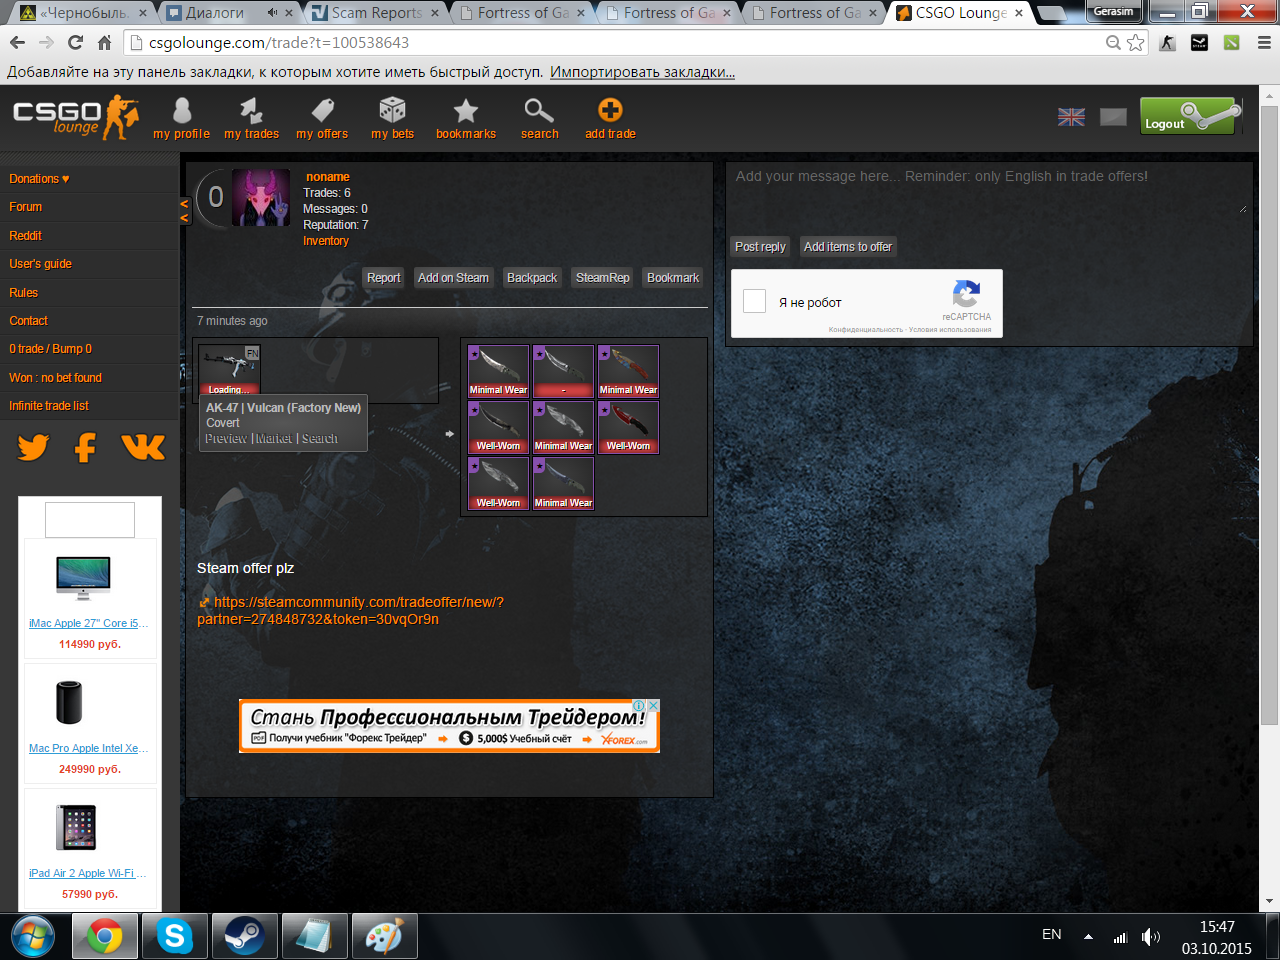1280x960 pixels.
Task: Open Rules in sidebar menu
Action: click(x=23, y=293)
